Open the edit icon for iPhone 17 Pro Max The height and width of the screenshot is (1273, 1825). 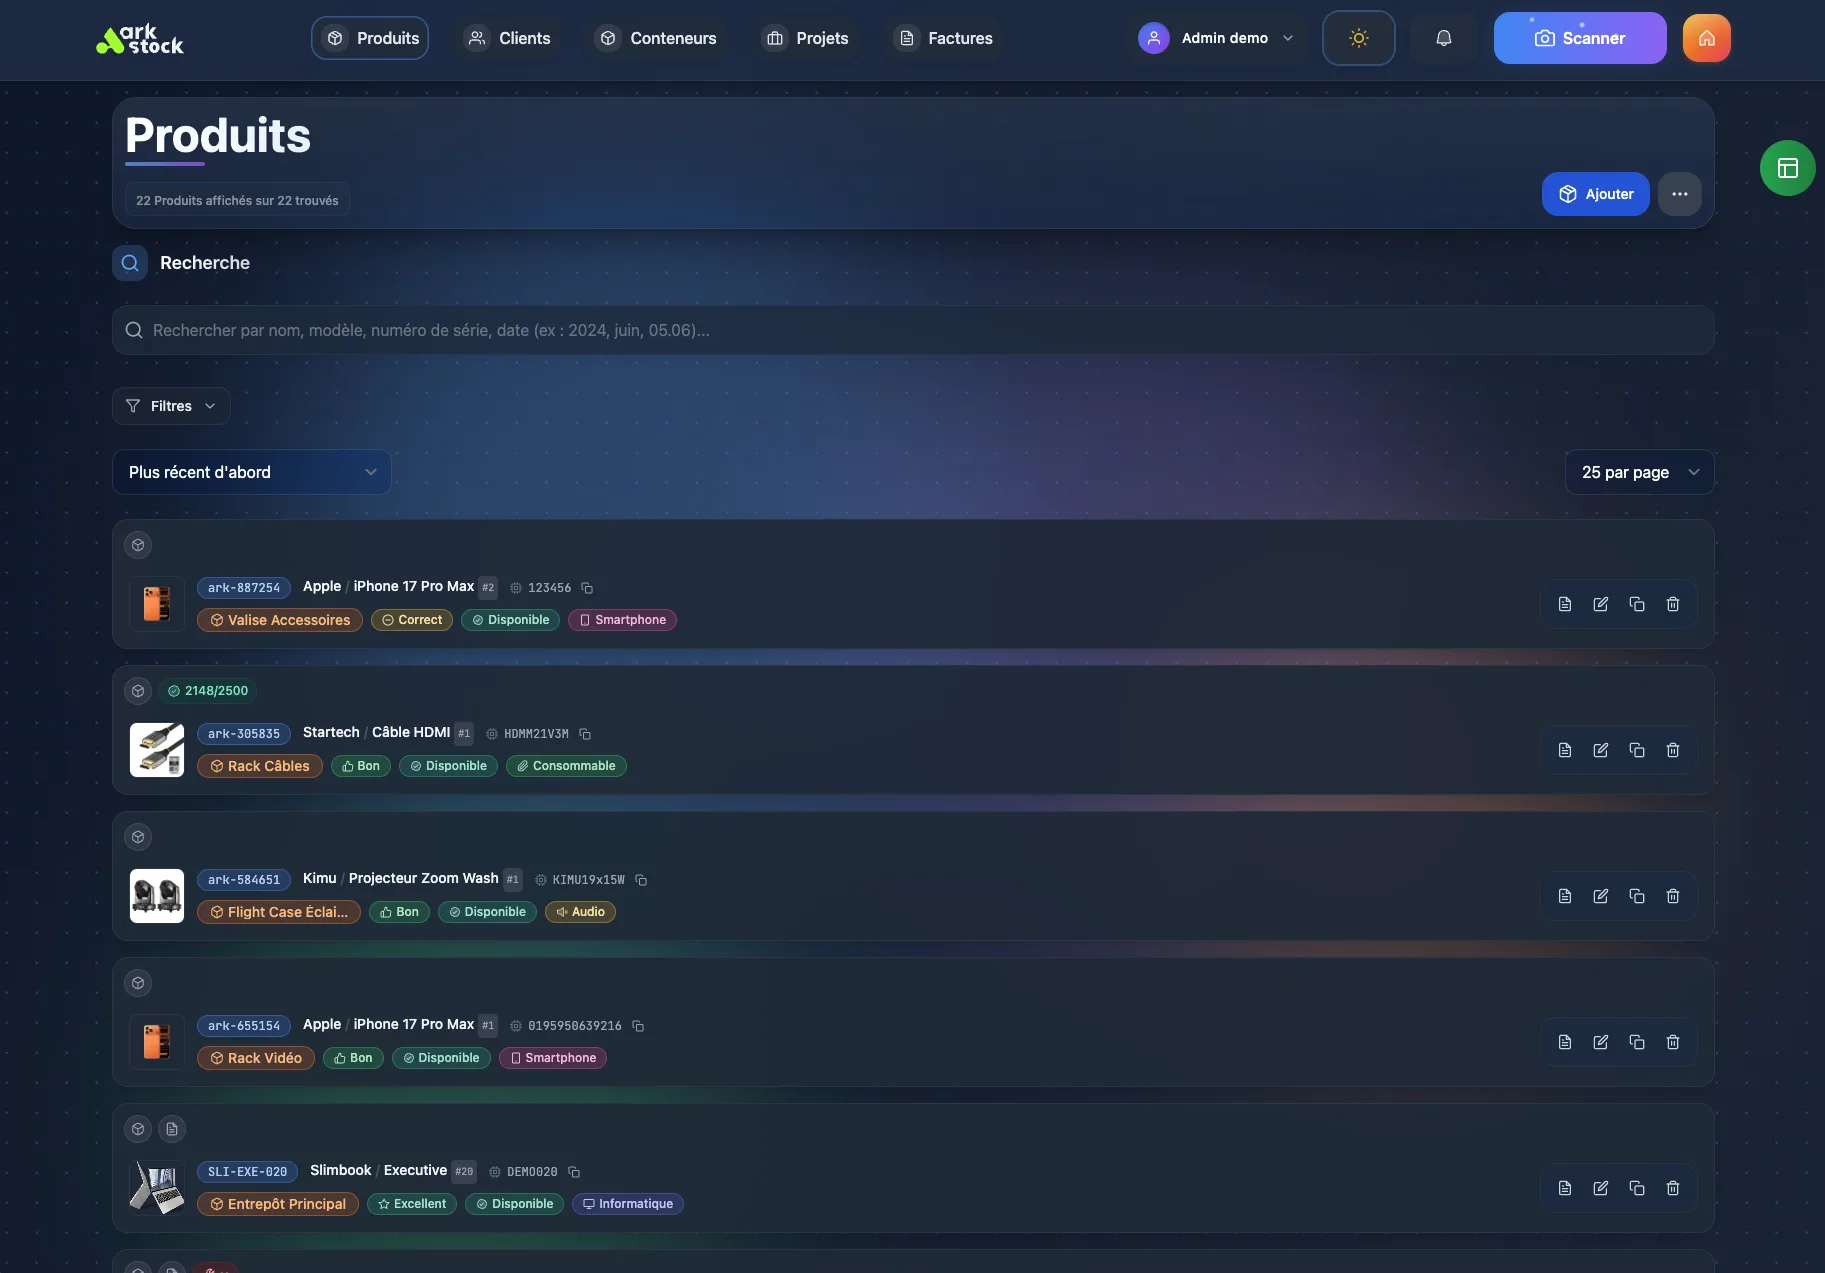pos(1601,604)
